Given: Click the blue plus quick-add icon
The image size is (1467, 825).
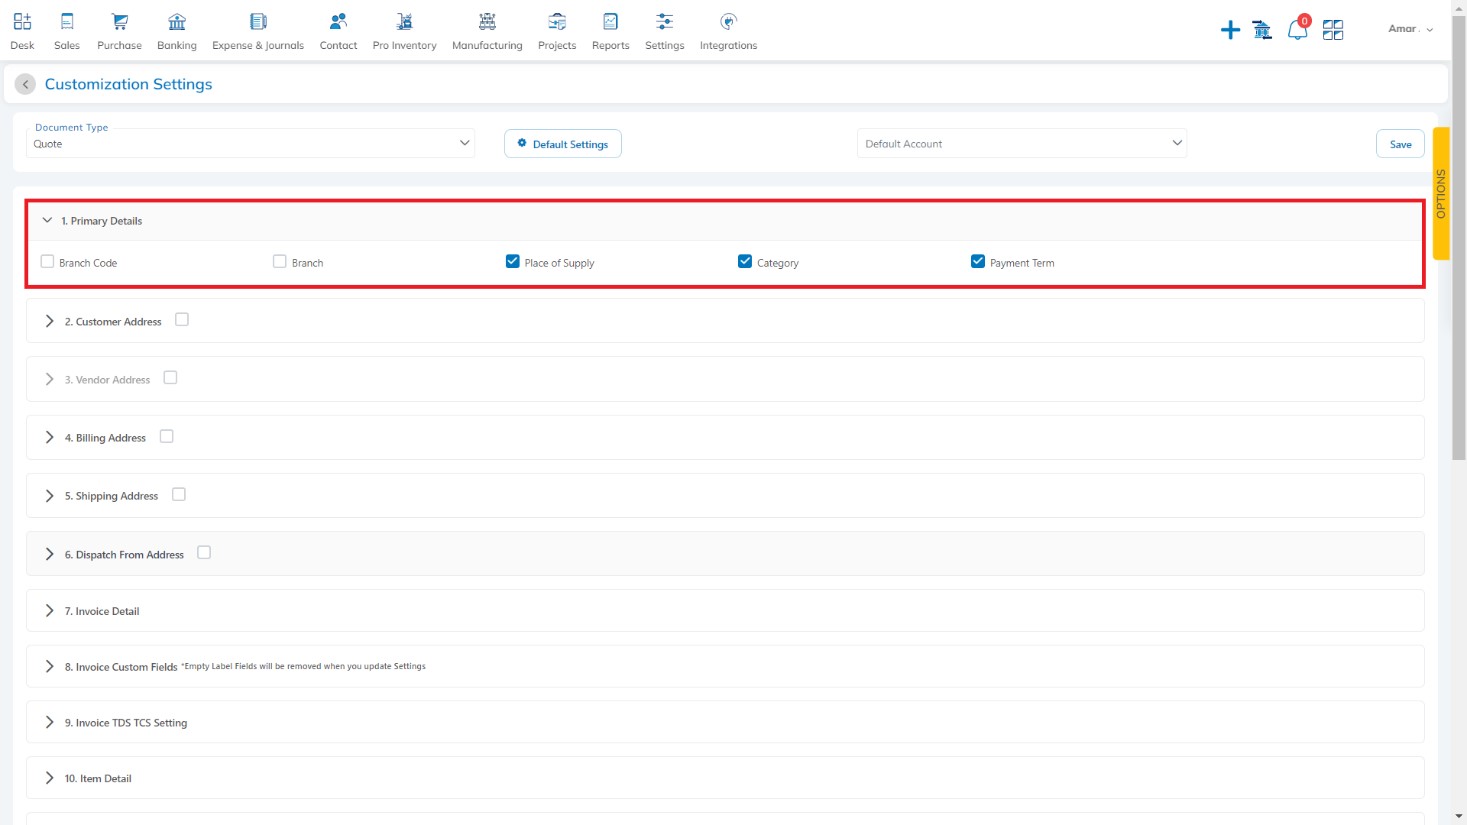Looking at the screenshot, I should (1230, 30).
